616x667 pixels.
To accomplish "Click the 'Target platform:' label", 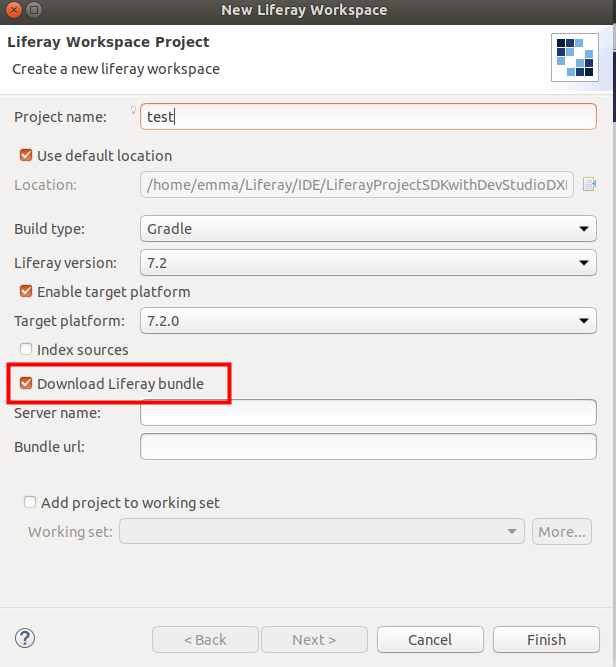I will [69, 321].
